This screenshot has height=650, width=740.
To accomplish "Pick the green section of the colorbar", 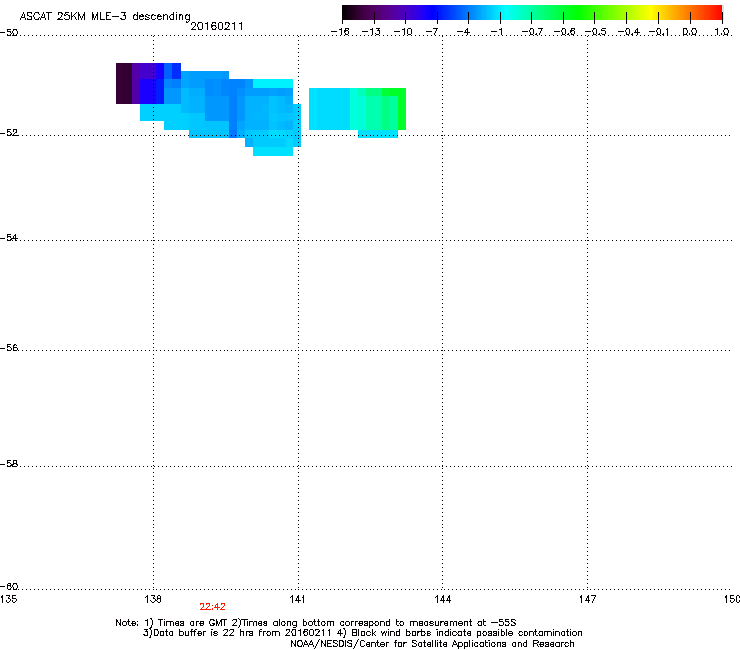I will pyautogui.click(x=578, y=13).
